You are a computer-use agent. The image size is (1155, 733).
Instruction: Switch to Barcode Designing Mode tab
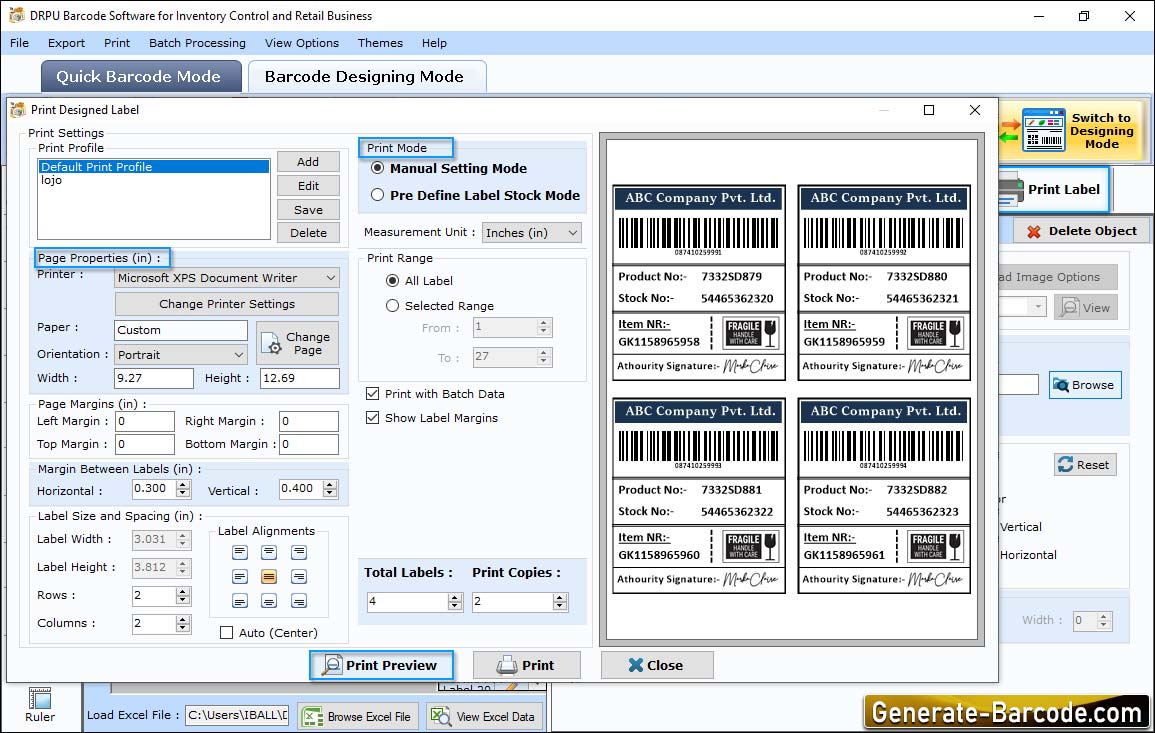tap(367, 77)
